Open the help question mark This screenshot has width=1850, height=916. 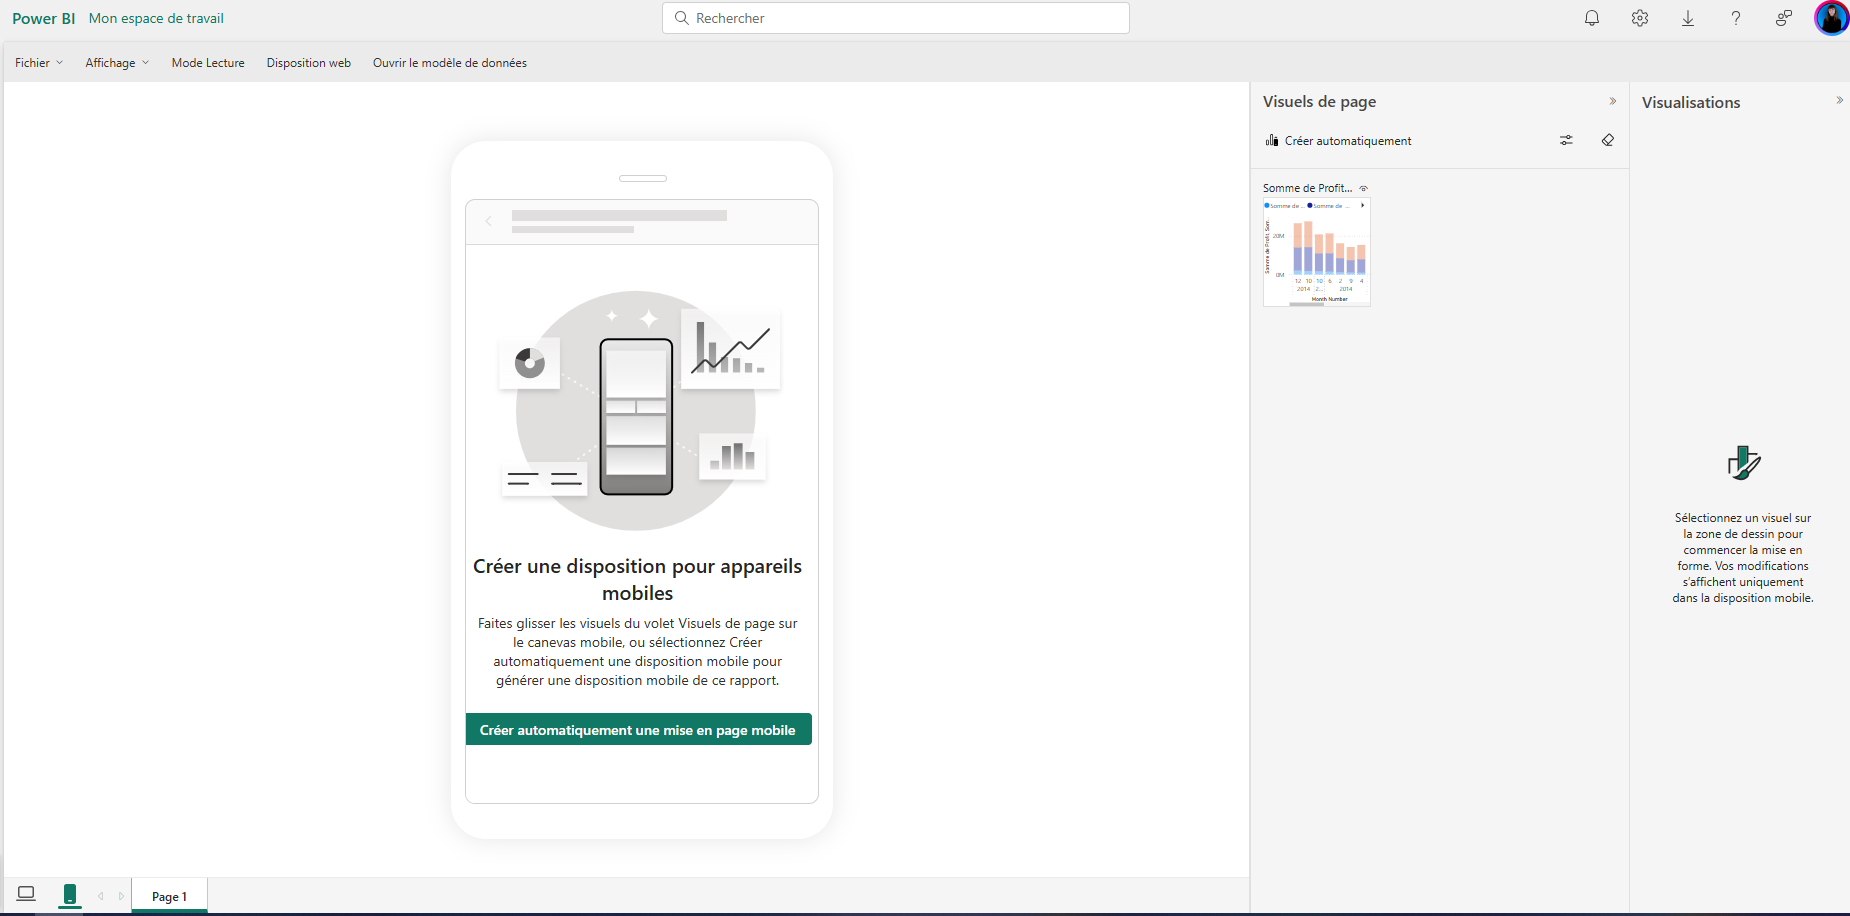(x=1736, y=18)
